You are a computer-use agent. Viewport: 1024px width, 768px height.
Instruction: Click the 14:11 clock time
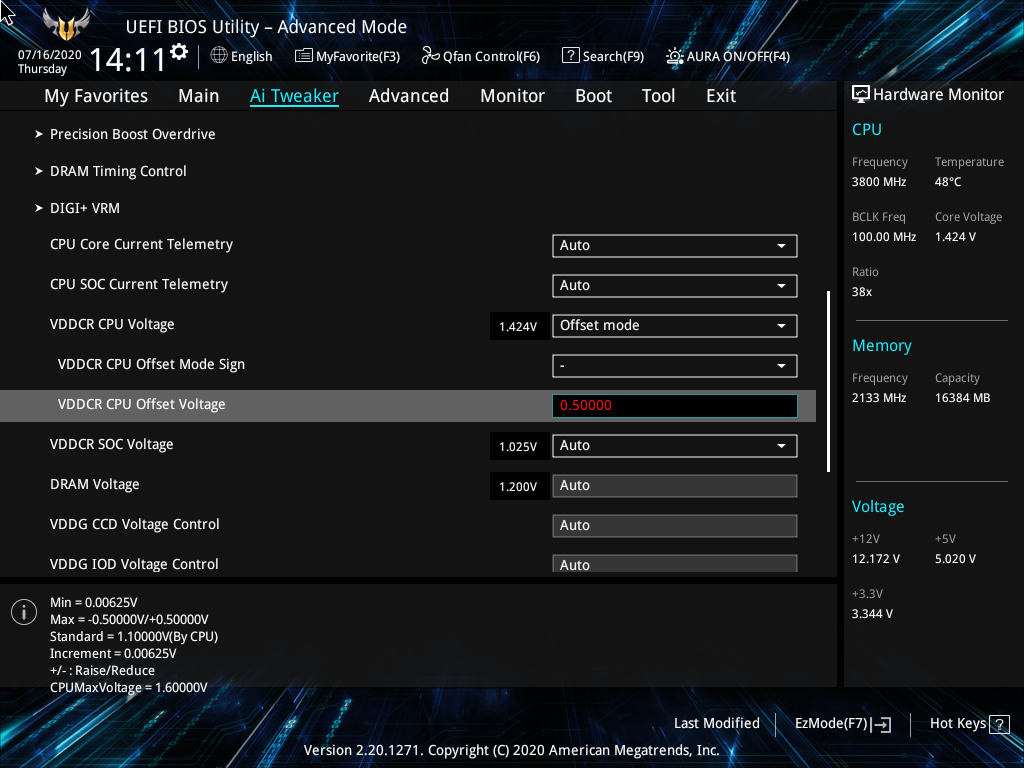[x=128, y=60]
